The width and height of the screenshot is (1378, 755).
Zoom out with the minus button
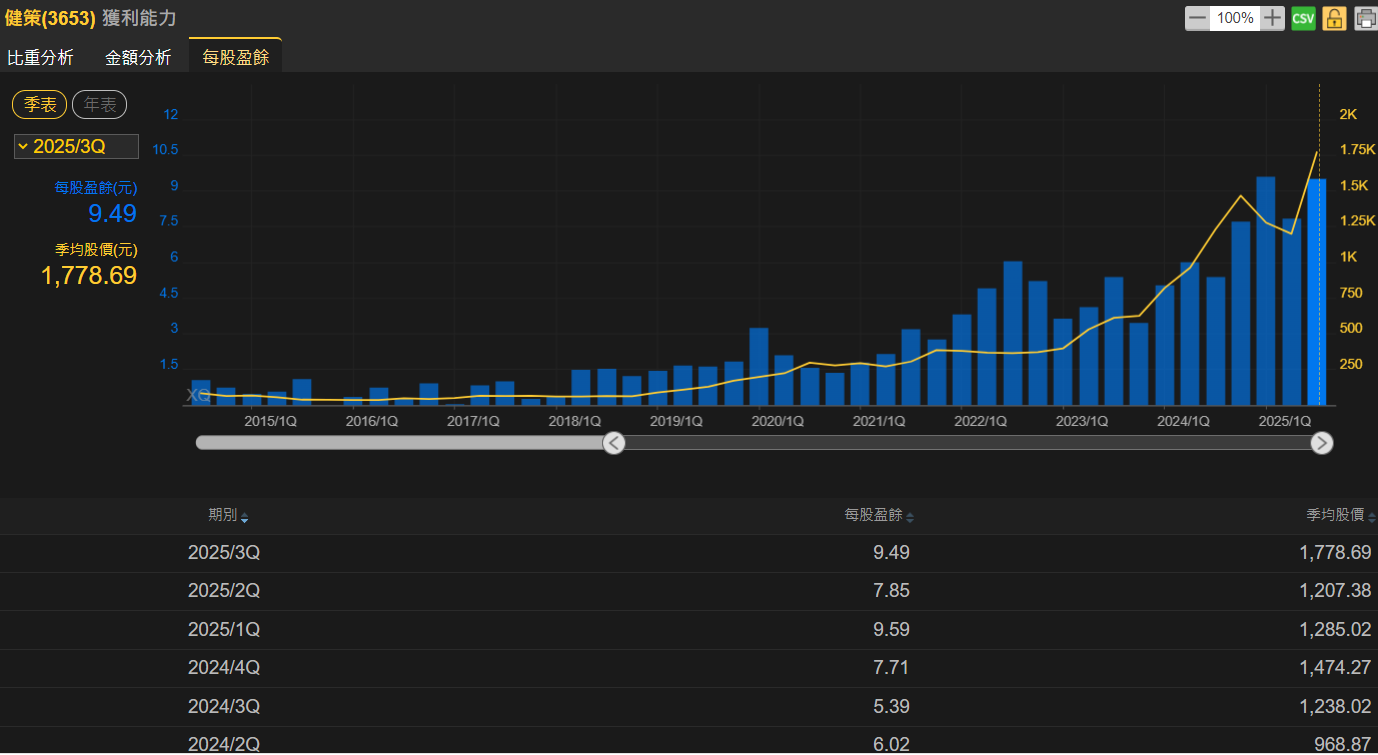tap(1197, 18)
